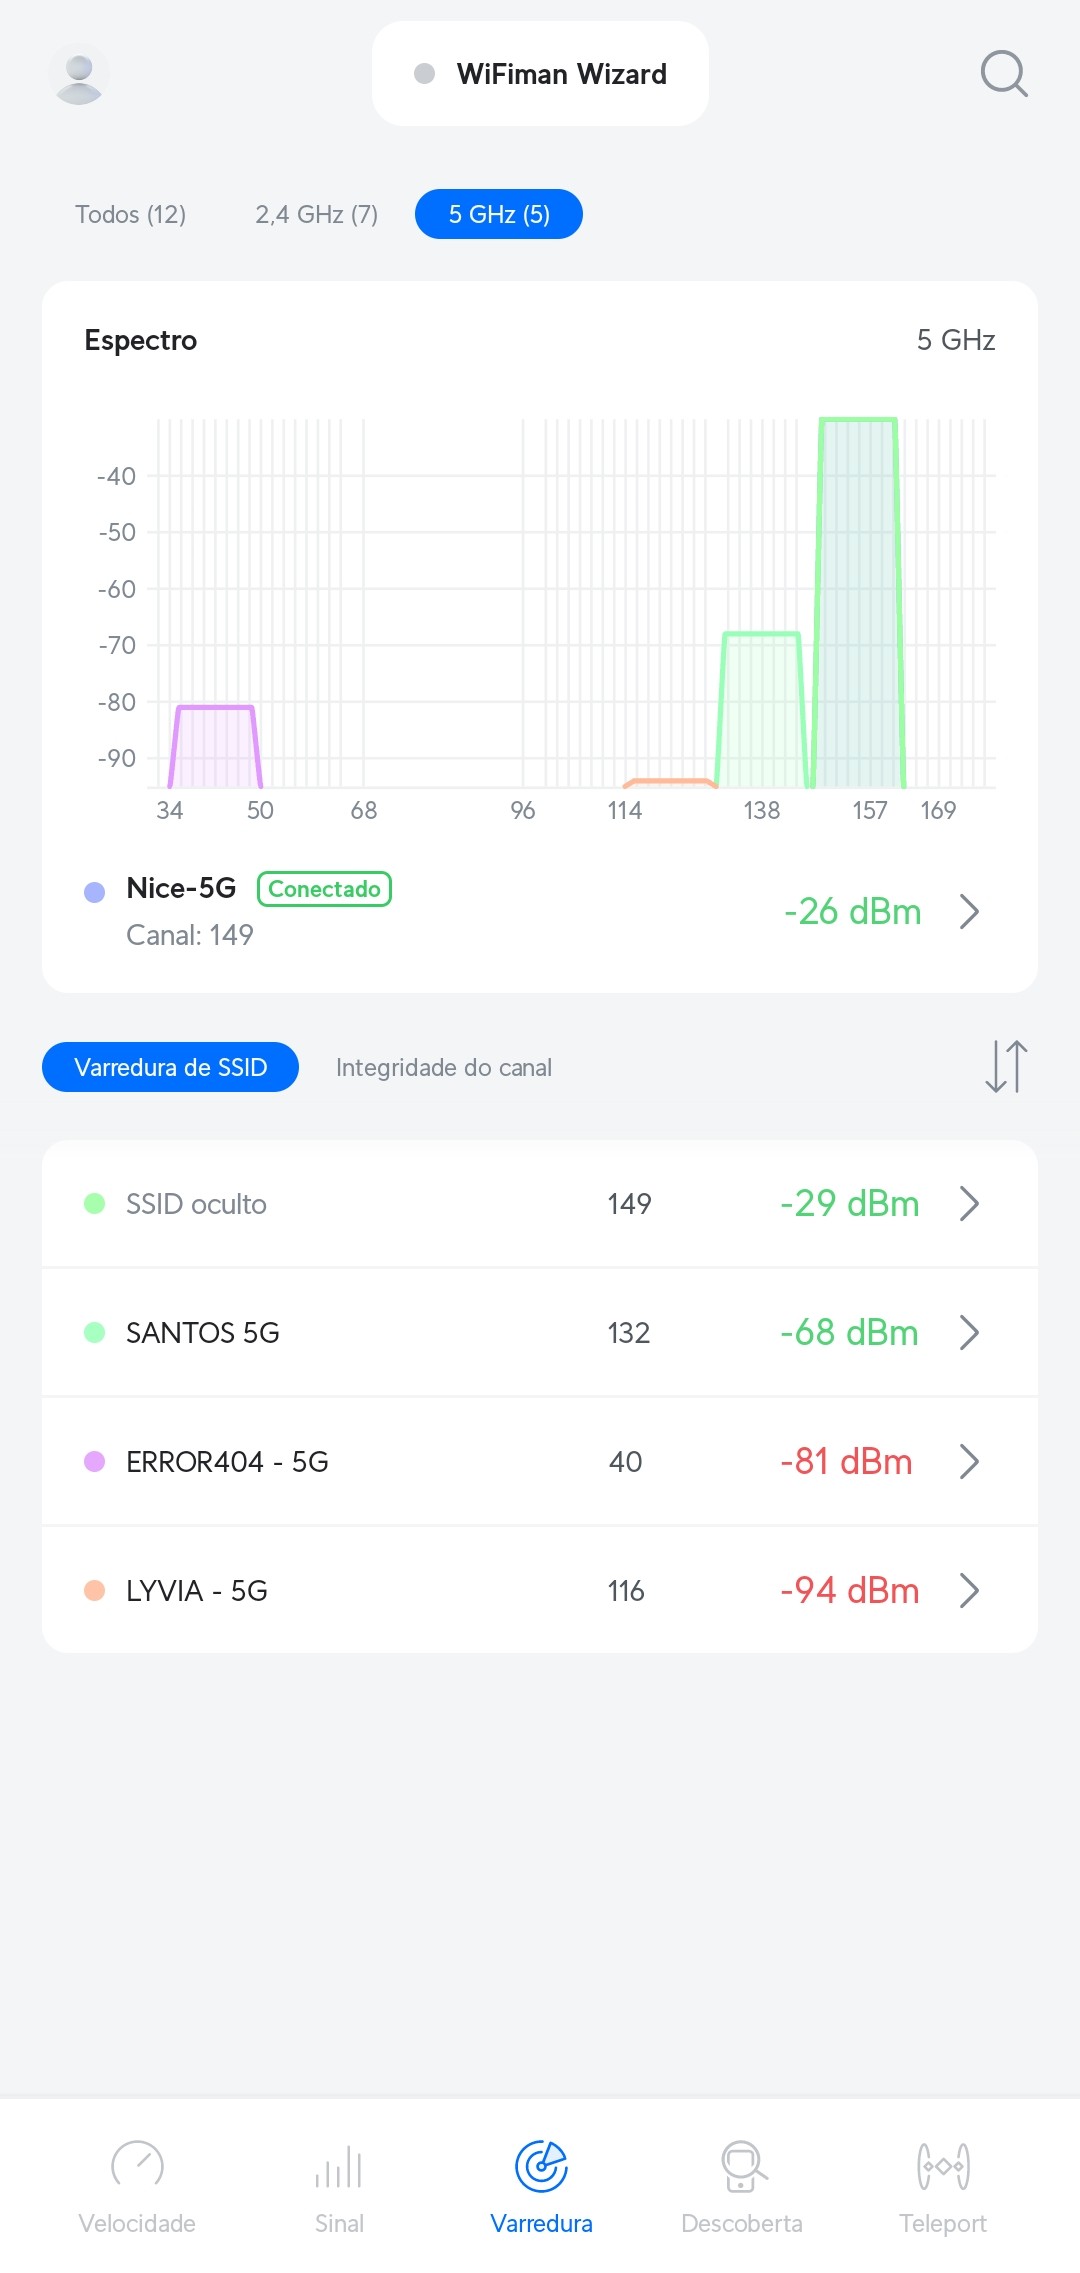Open the Descoberta device discovery icon
Screen dimensions: 1080x2273
point(742,2166)
